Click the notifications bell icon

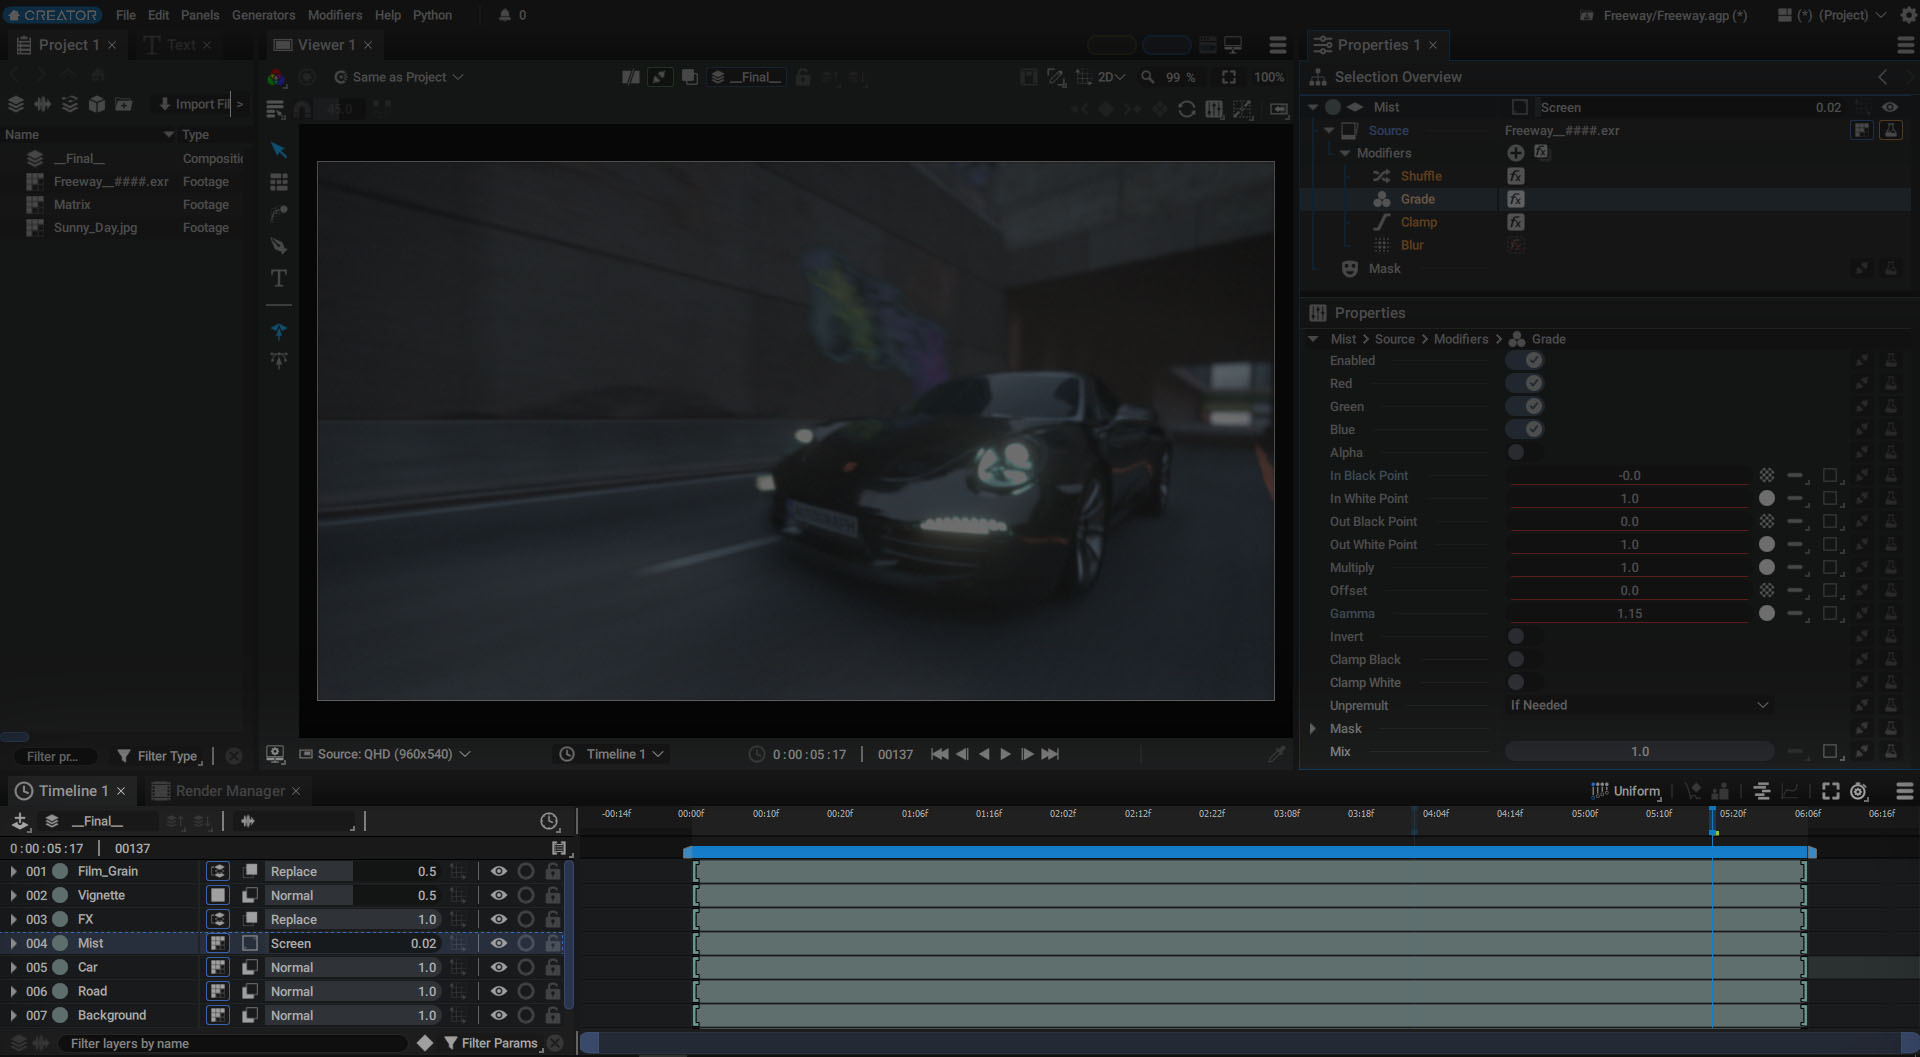[x=505, y=15]
